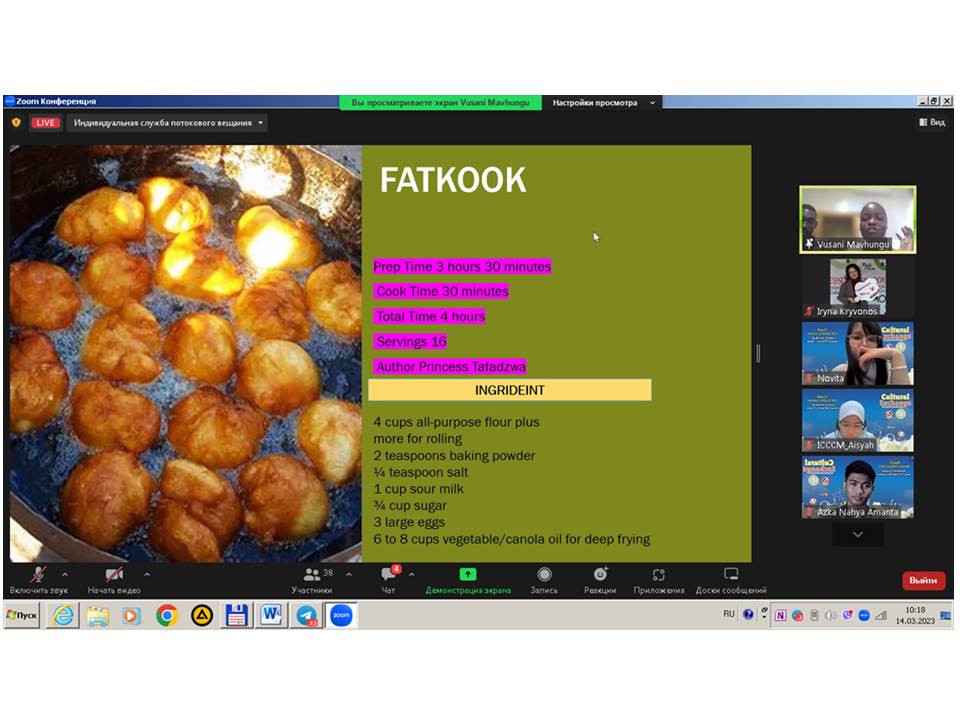Screen dimensions: 960x720
Task: Open Microsoft Word from taskbar
Action: [x=271, y=615]
